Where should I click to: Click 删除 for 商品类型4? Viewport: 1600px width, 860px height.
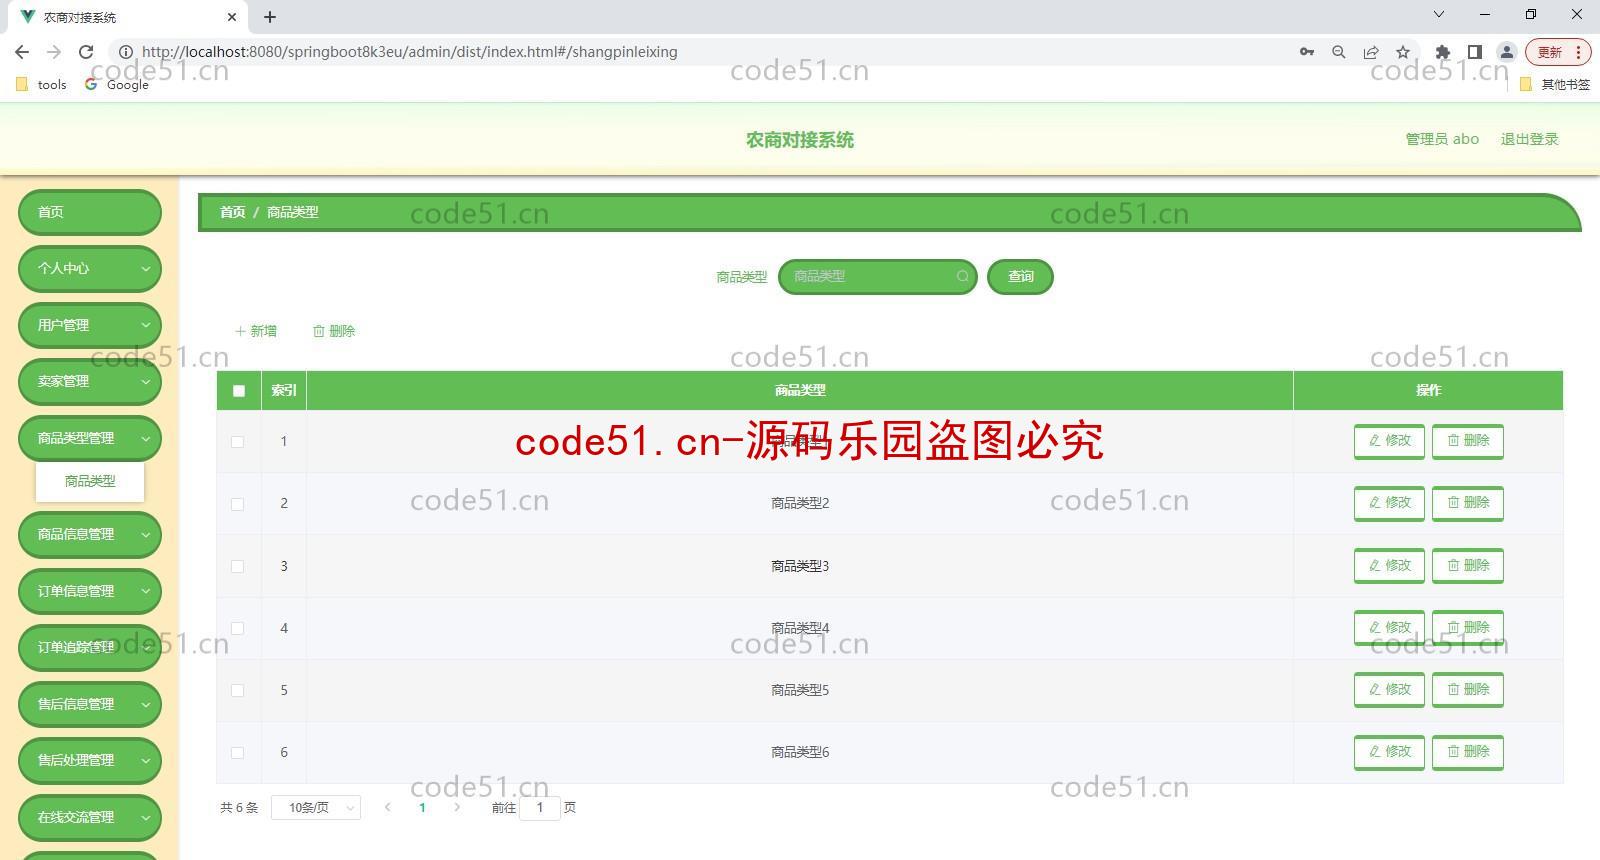tap(1468, 628)
